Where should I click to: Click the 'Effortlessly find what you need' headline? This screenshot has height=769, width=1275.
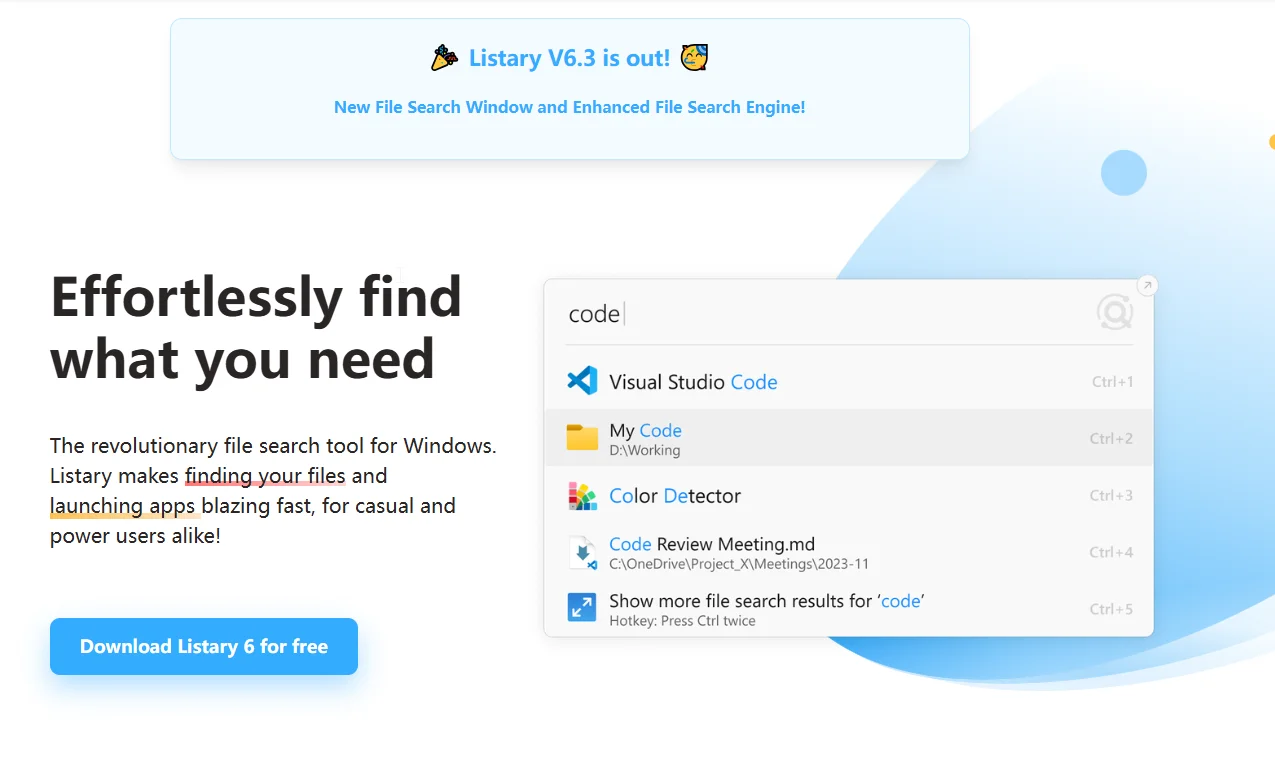[x=256, y=327]
